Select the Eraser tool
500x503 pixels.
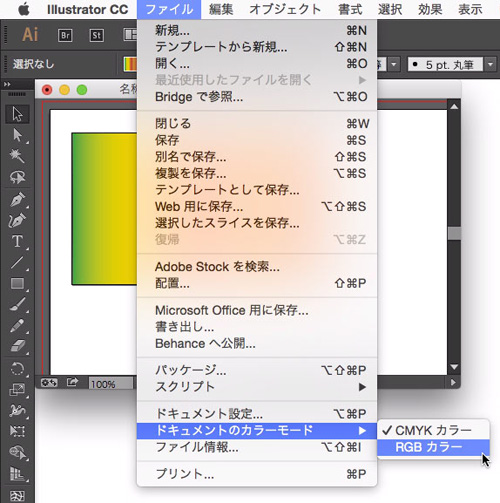coord(17,346)
